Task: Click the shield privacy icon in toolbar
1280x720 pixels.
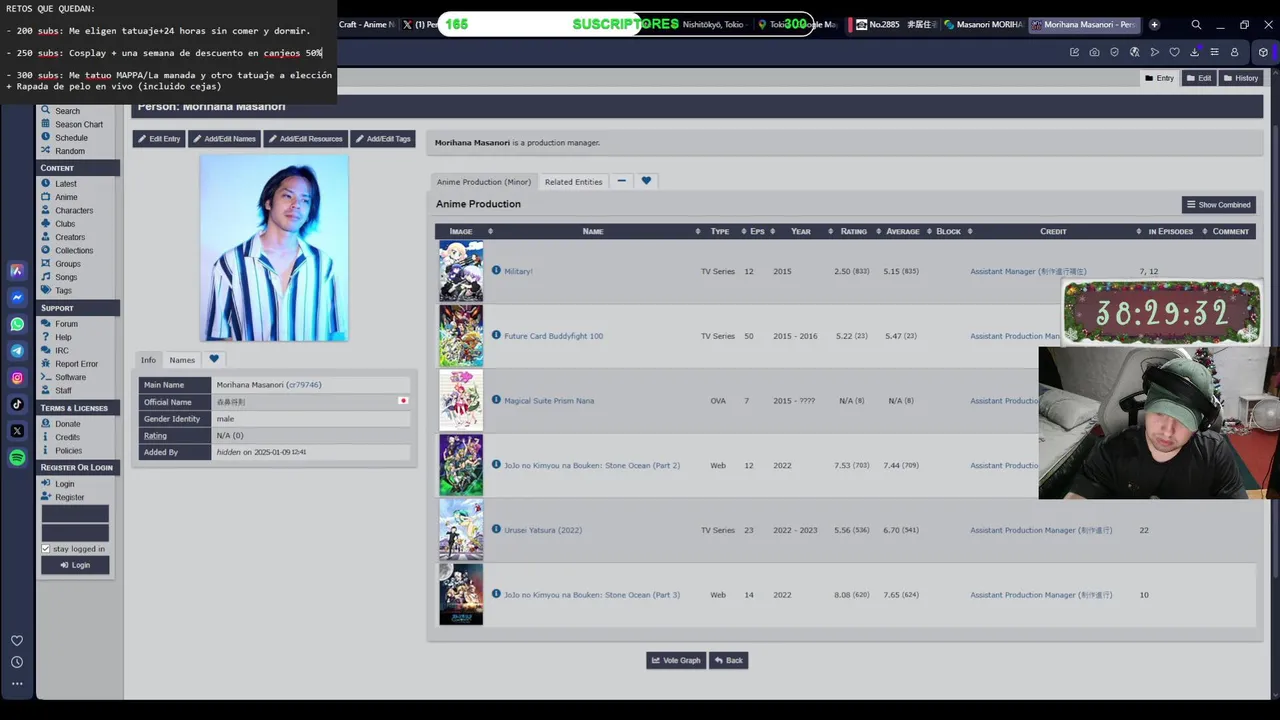Action: (1114, 52)
